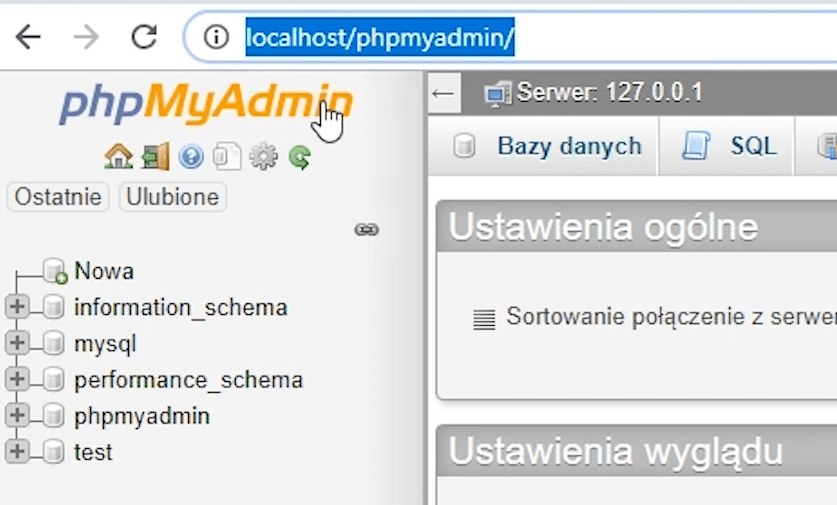Viewport: 837px width, 505px height.
Task: Collapse the navigation panel with the left arrow
Action: click(444, 93)
